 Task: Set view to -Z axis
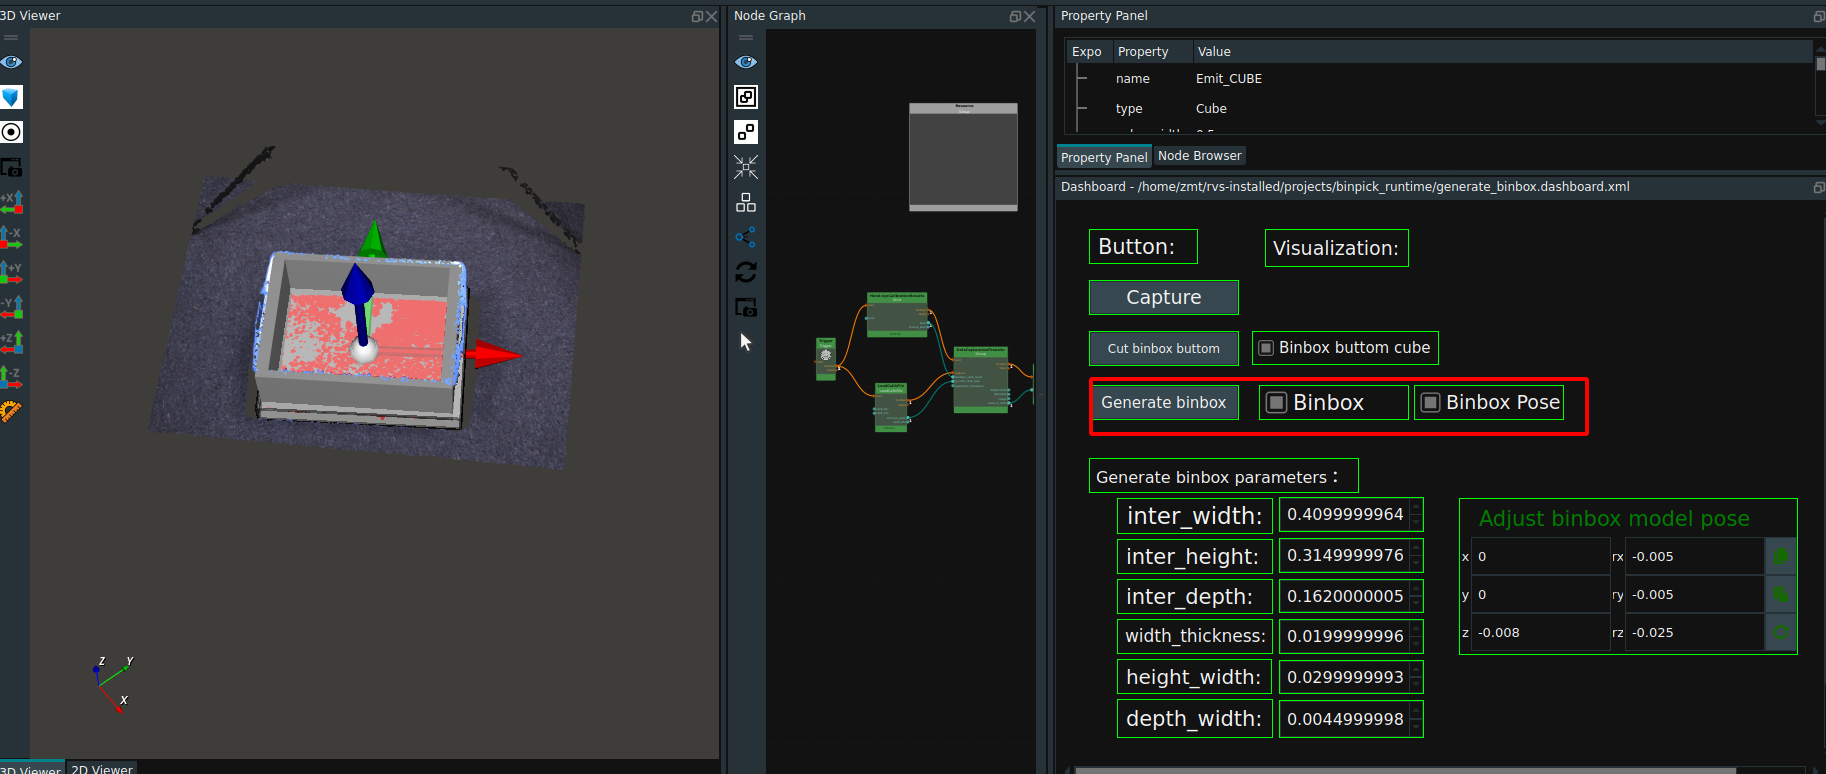click(11, 377)
